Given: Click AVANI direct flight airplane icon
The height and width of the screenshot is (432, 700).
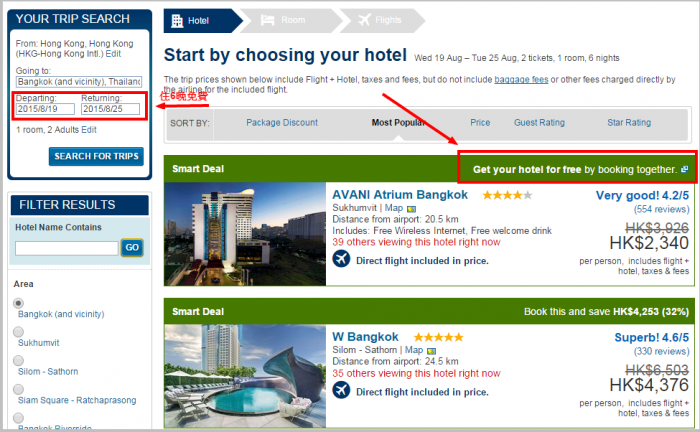Looking at the screenshot, I should pyautogui.click(x=341, y=259).
